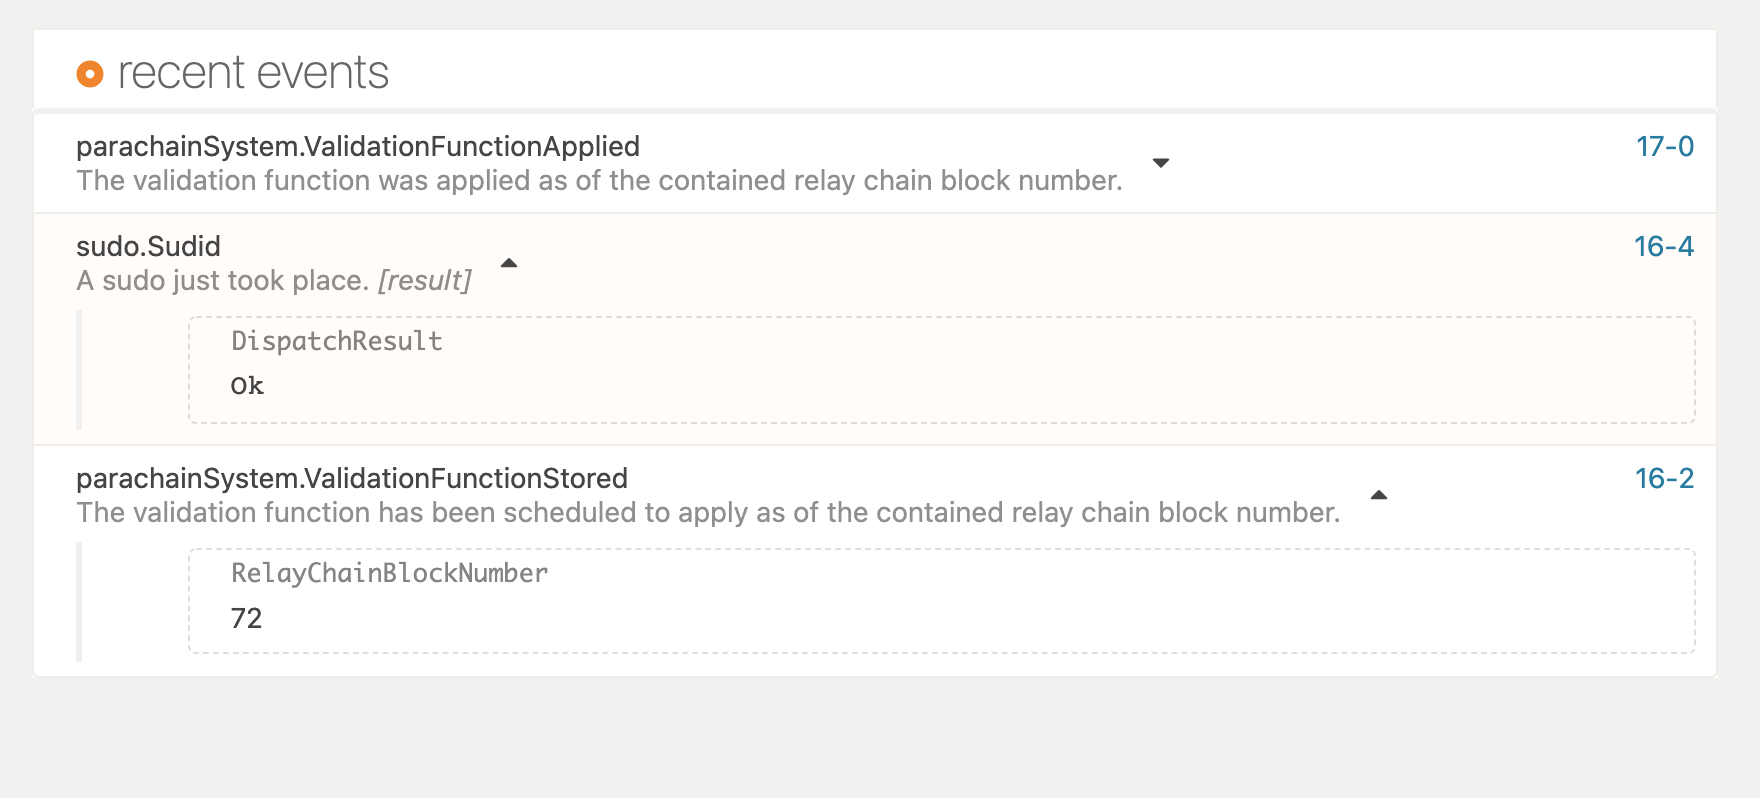
Task: Open block event link 16-4
Action: [x=1663, y=247]
